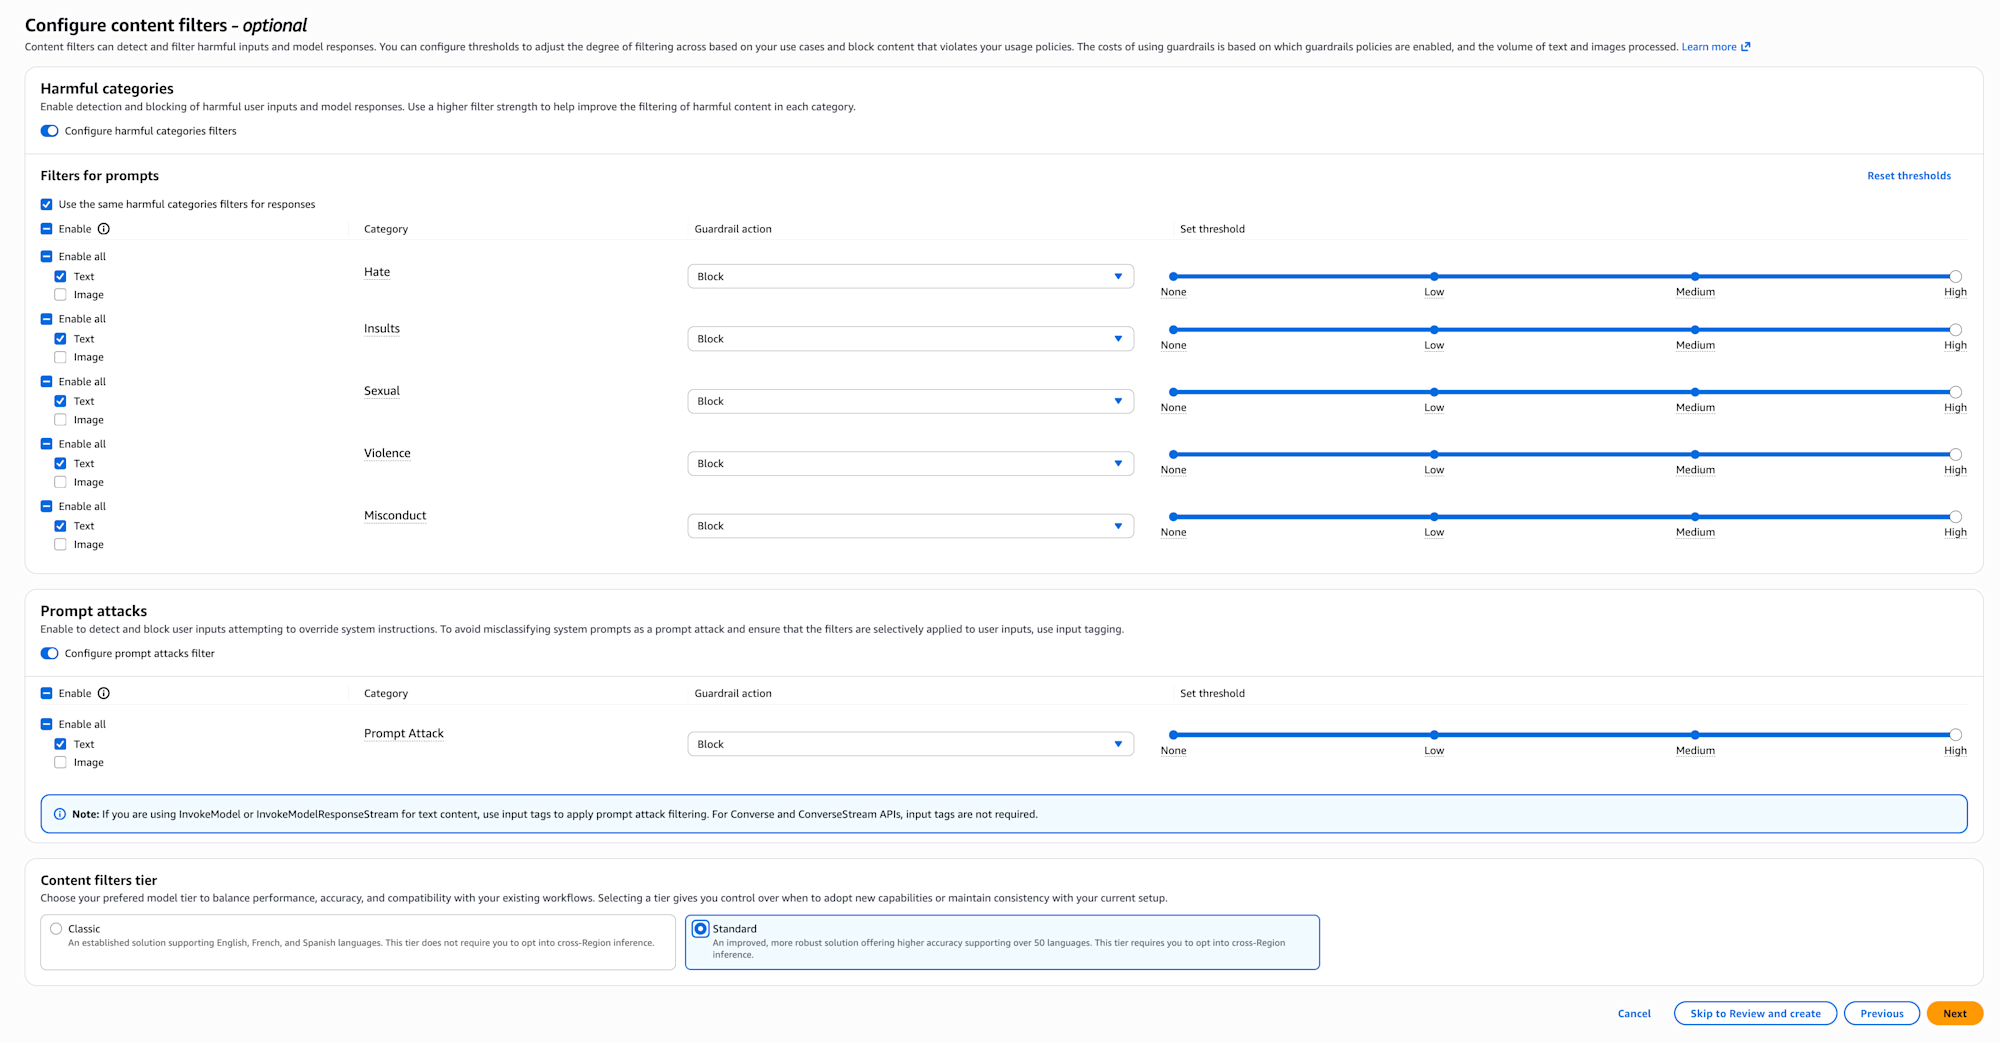Screen dimensions: 2000x1042
Task: Uncheck Use the same filters for responses
Action: click(47, 205)
